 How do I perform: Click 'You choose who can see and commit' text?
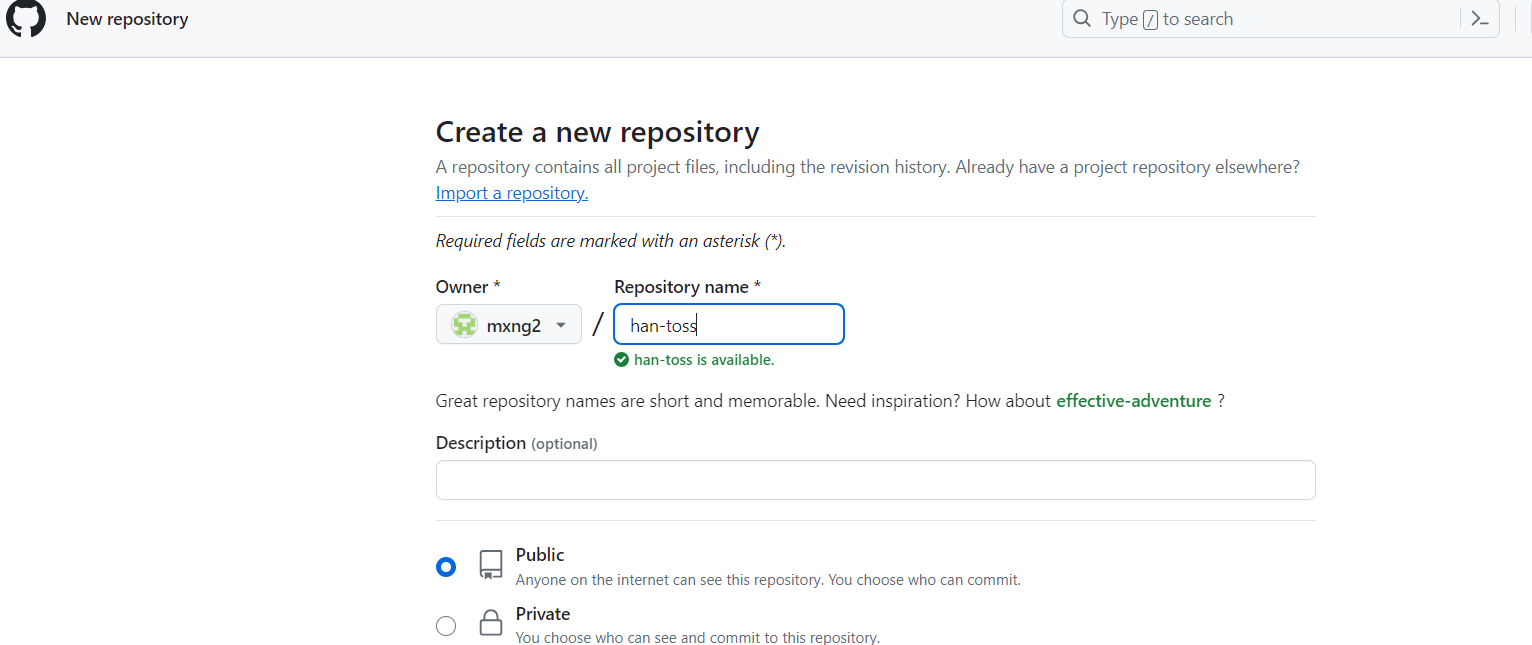point(698,637)
